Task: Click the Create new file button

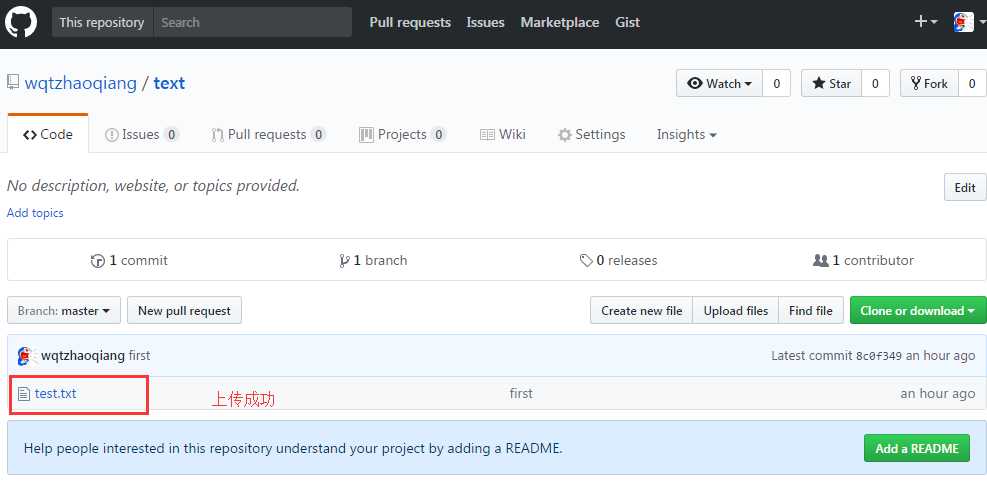Action: [x=641, y=310]
